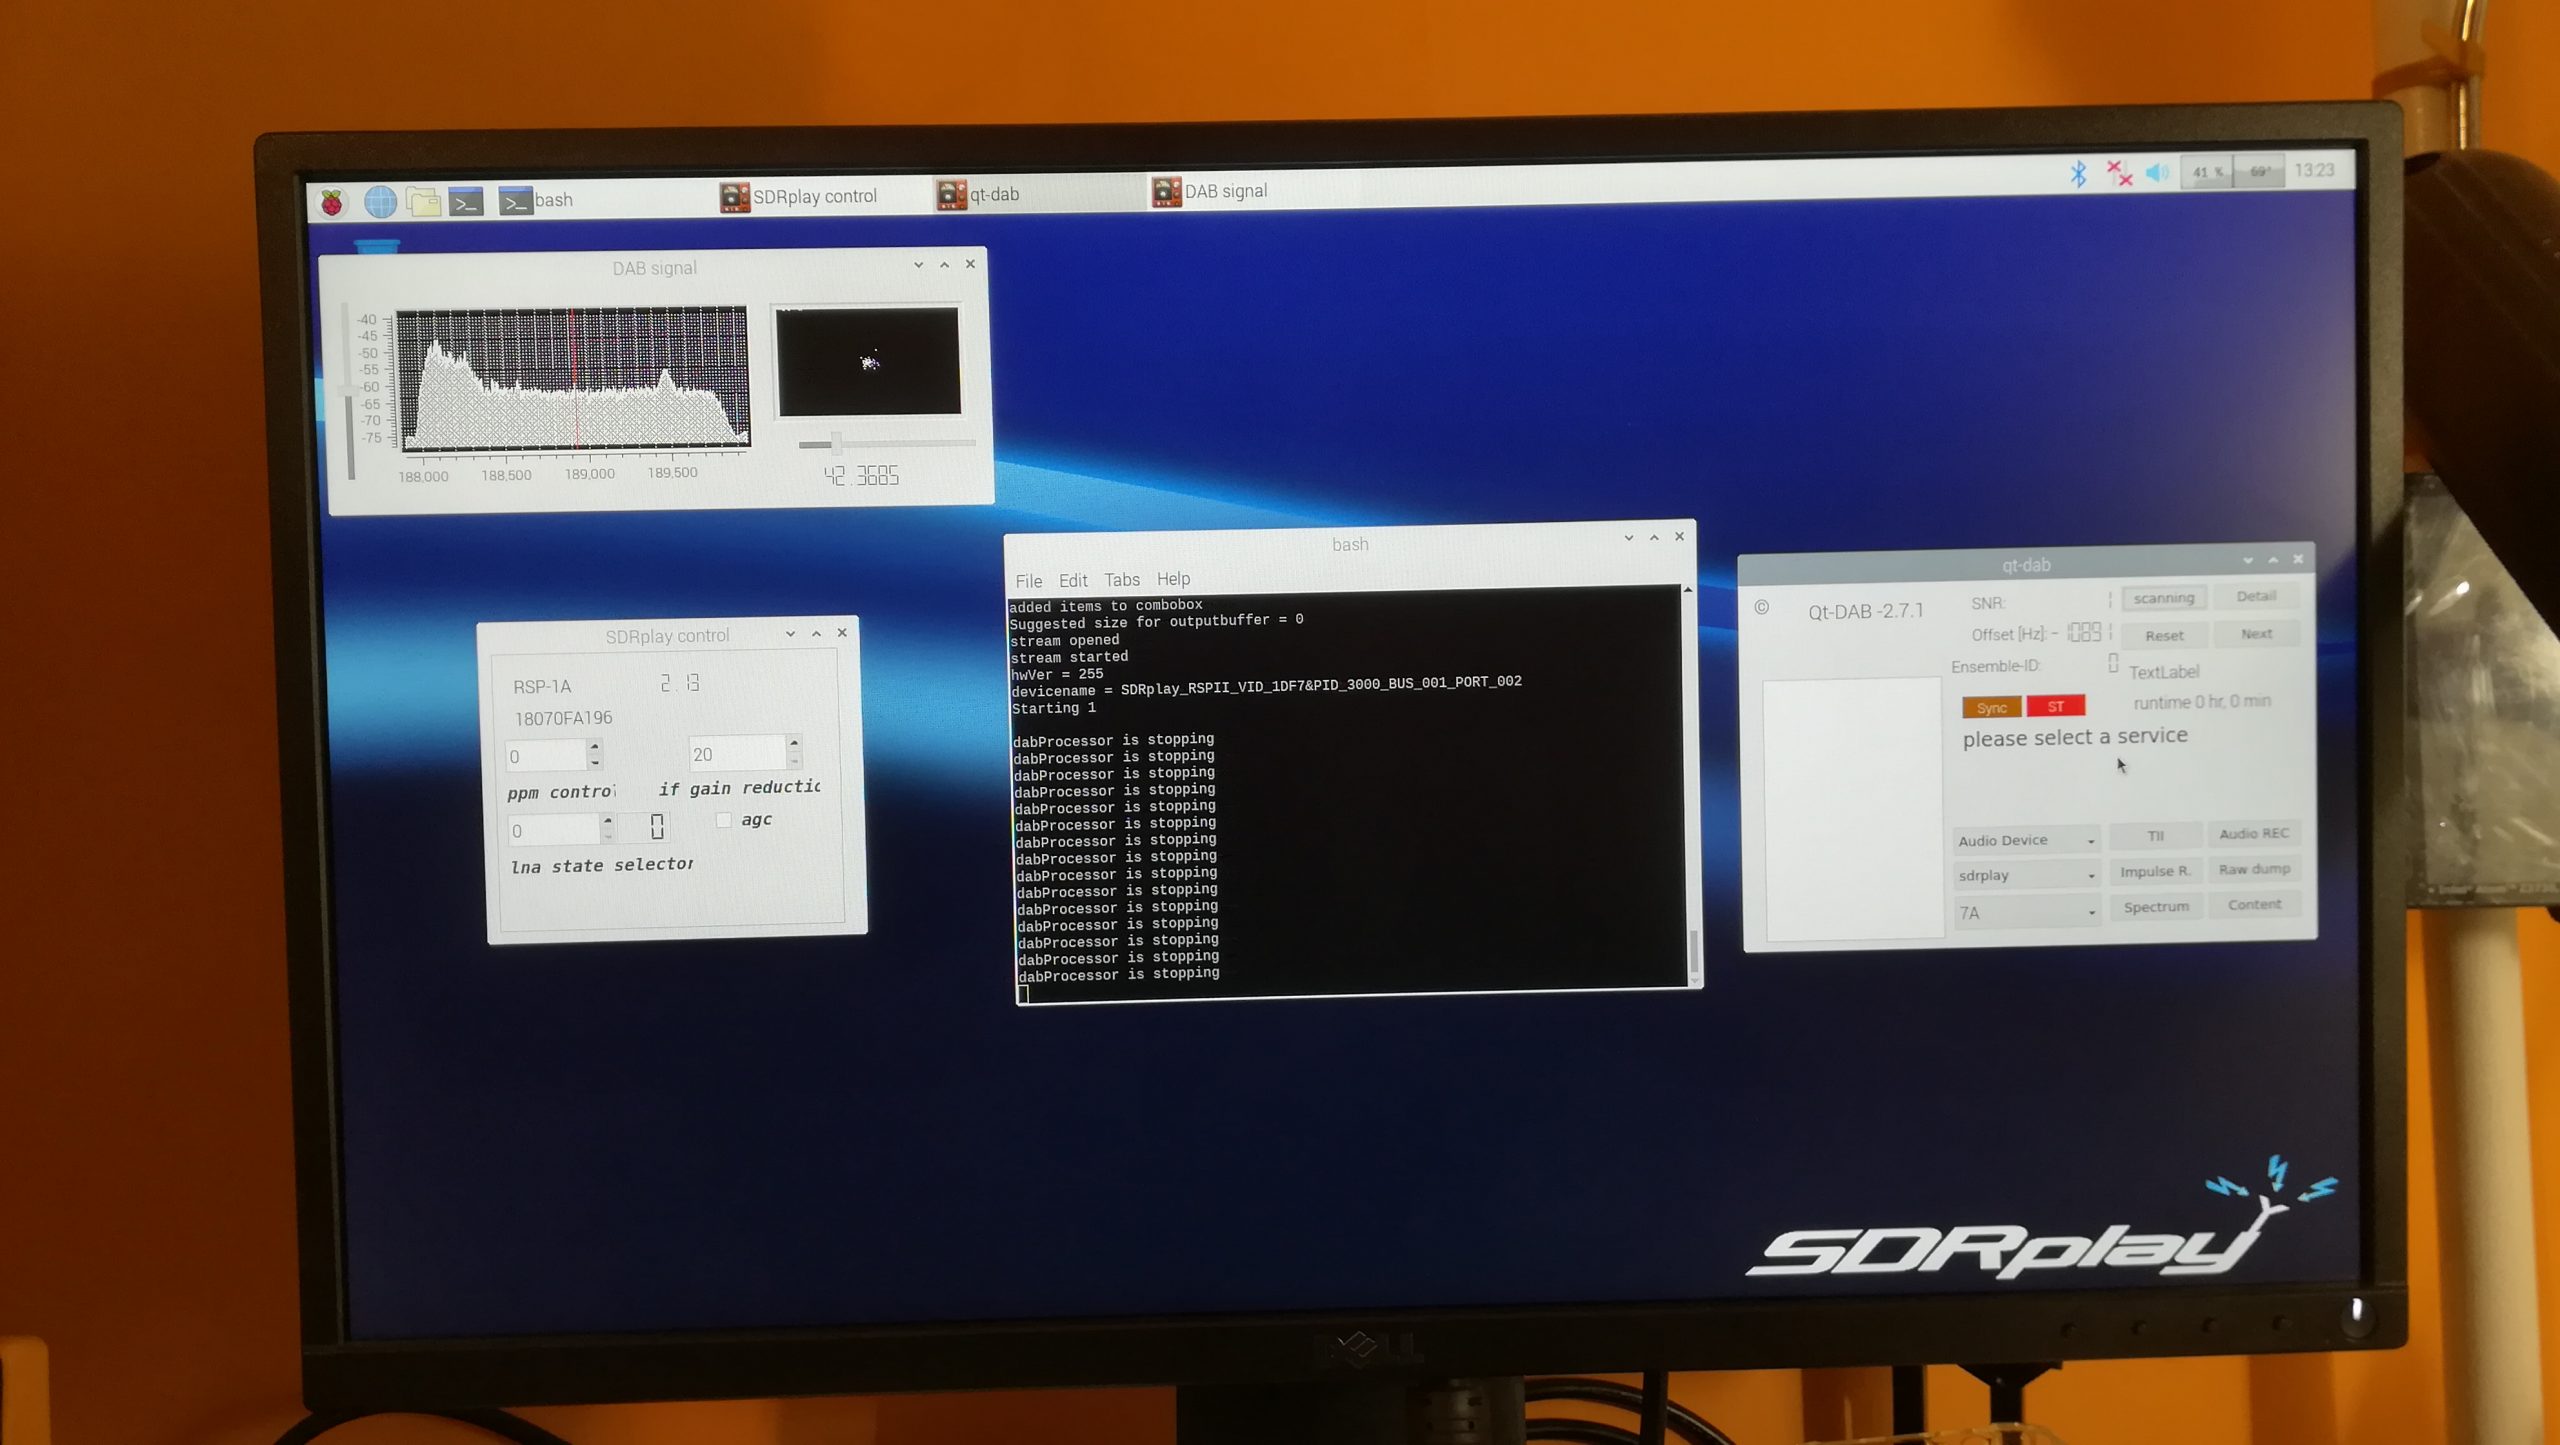The image size is (2560, 1445).
Task: Open the sdrplay device dropdown
Action: tap(2026, 876)
